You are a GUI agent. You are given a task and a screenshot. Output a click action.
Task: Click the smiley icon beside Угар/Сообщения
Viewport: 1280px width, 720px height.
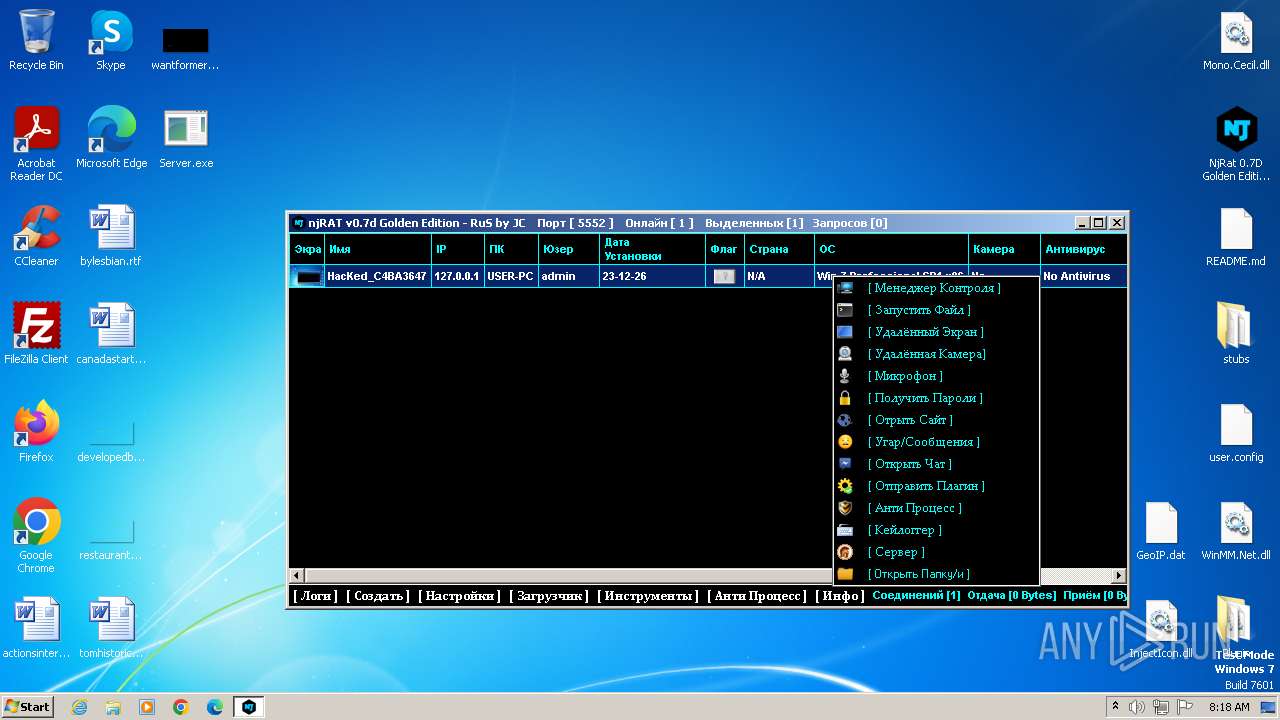(845, 442)
